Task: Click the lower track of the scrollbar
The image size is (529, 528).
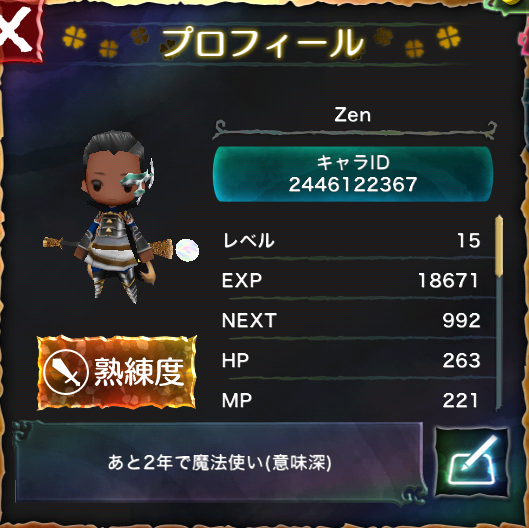Action: pos(499,344)
